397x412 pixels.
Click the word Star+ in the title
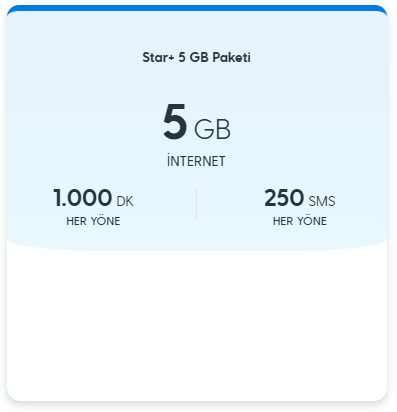click(158, 57)
